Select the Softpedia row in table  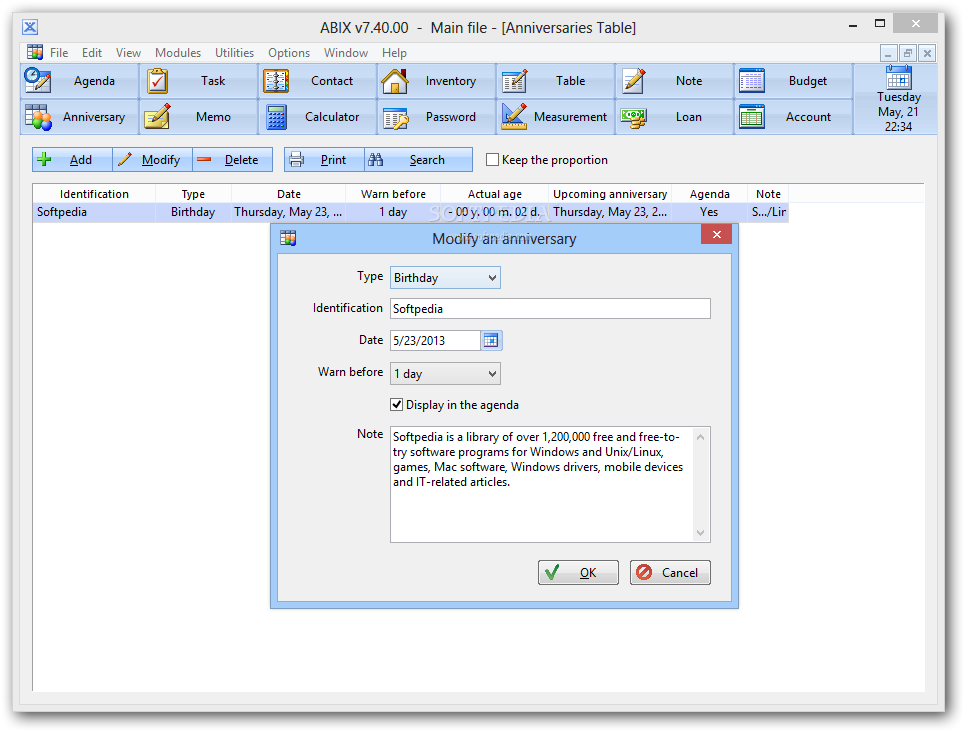pos(410,212)
